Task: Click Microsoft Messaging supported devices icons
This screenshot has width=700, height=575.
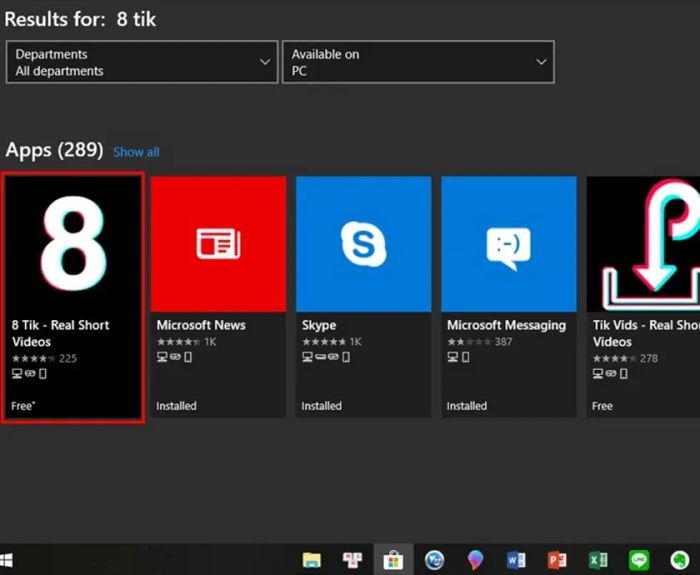Action: pos(458,357)
